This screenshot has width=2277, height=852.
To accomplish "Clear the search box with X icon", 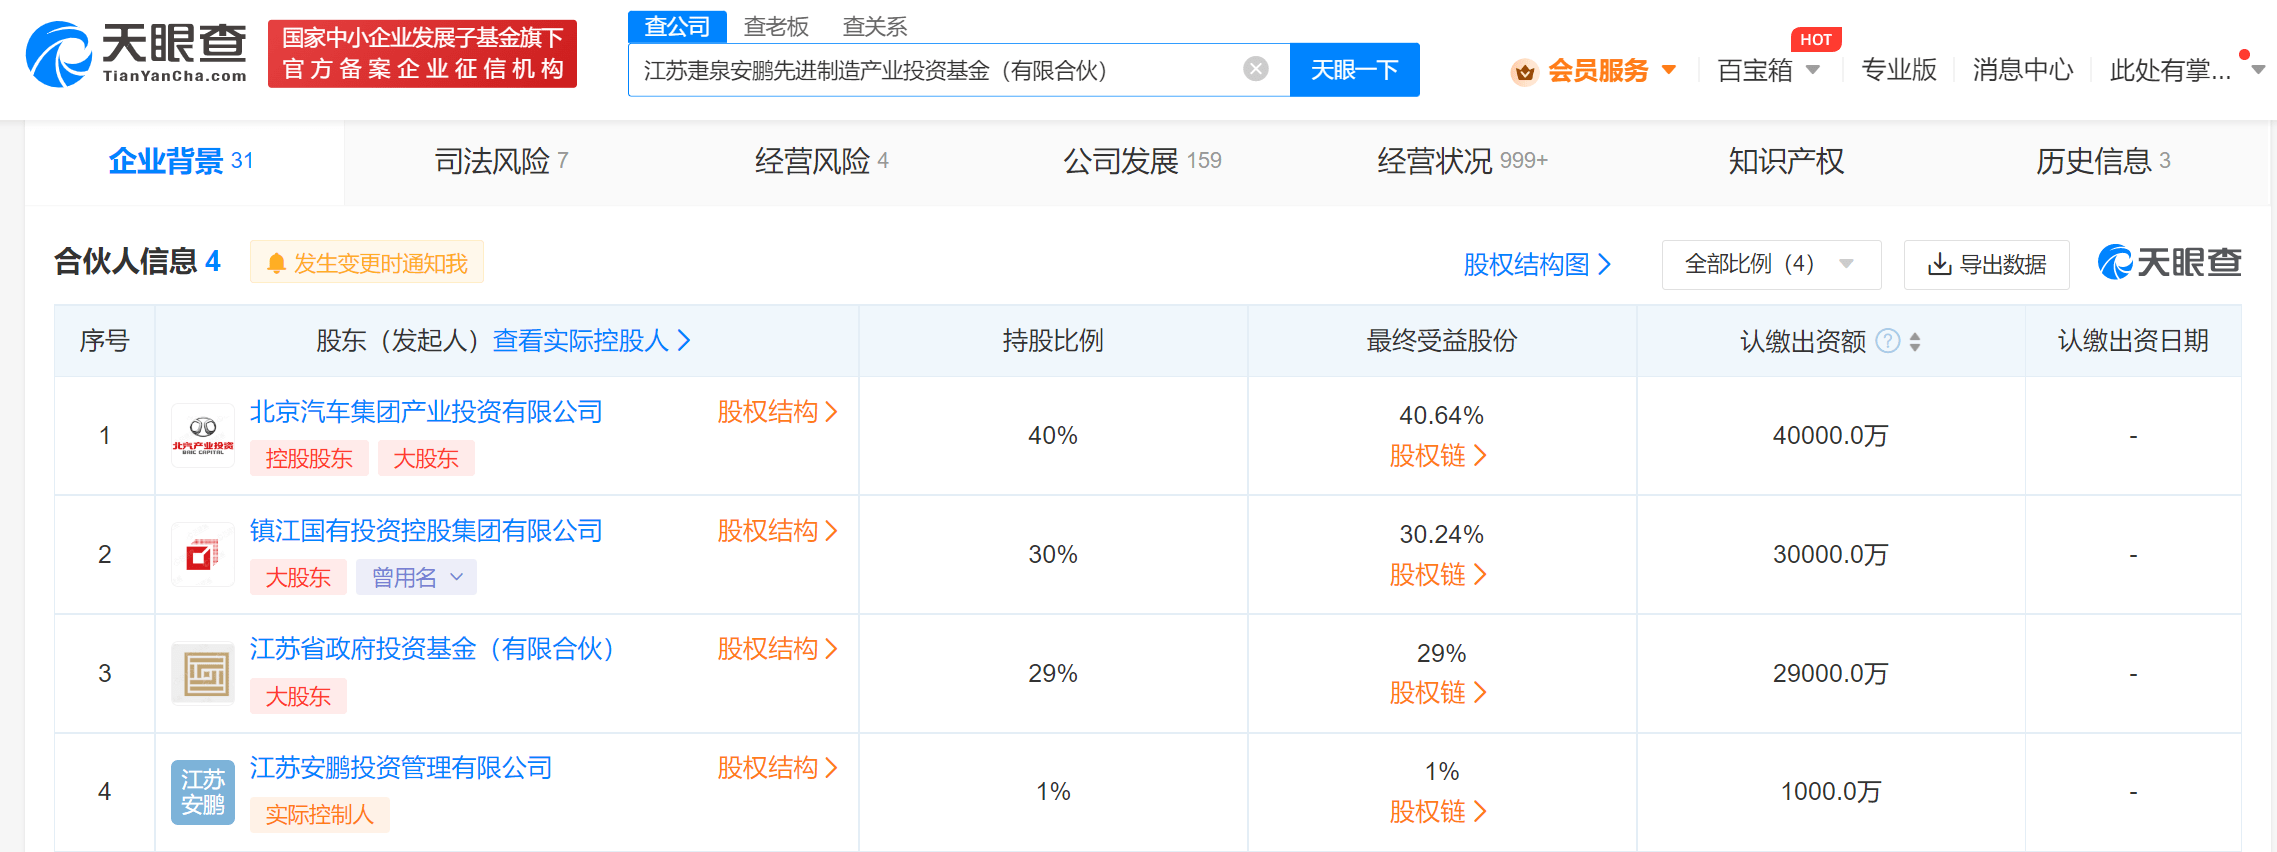I will point(1255,69).
